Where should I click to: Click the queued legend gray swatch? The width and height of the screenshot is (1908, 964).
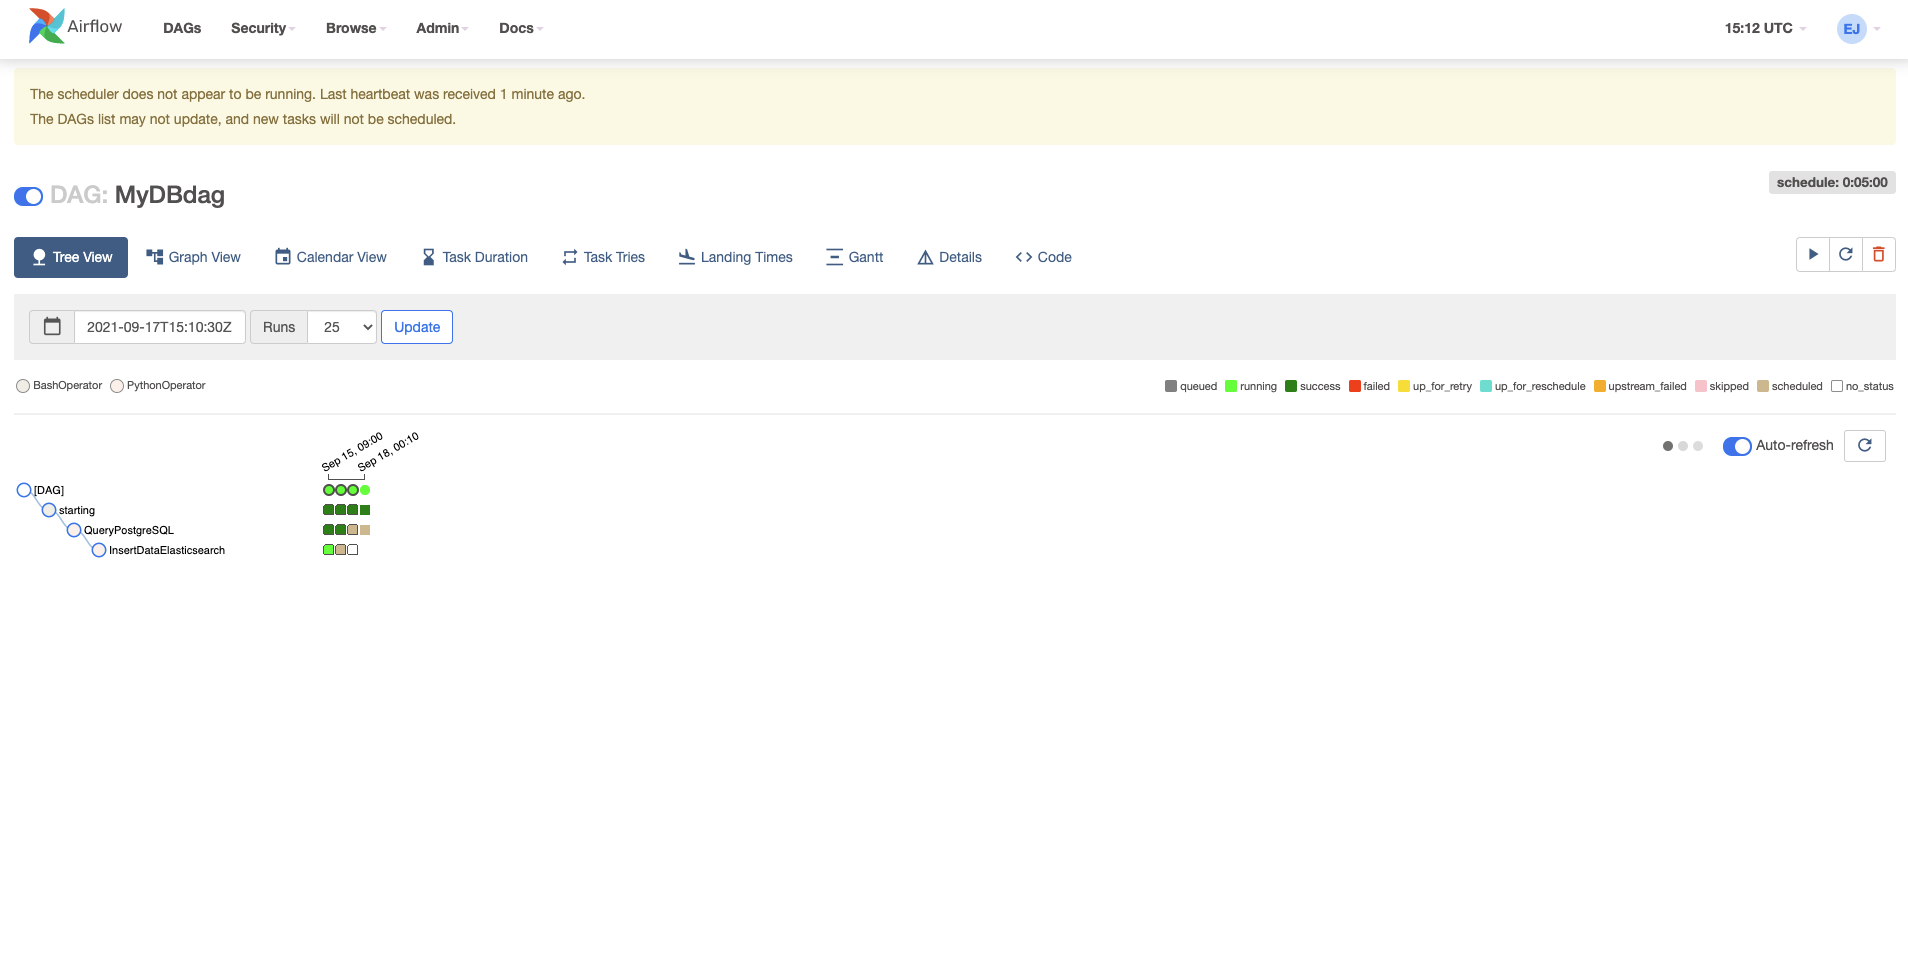(1171, 386)
